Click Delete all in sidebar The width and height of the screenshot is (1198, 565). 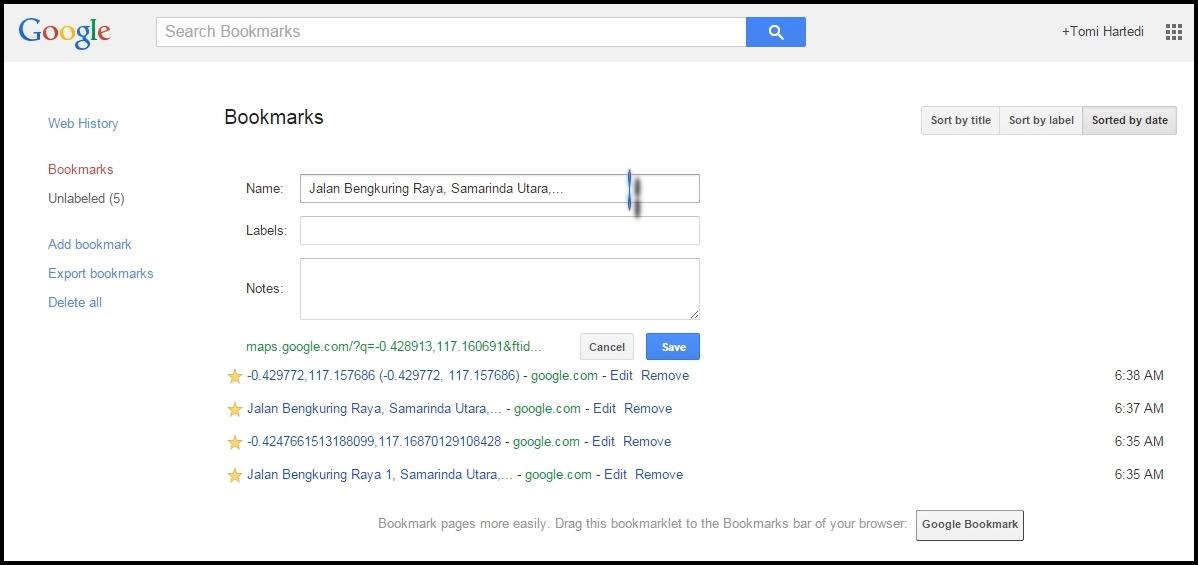[x=75, y=303]
